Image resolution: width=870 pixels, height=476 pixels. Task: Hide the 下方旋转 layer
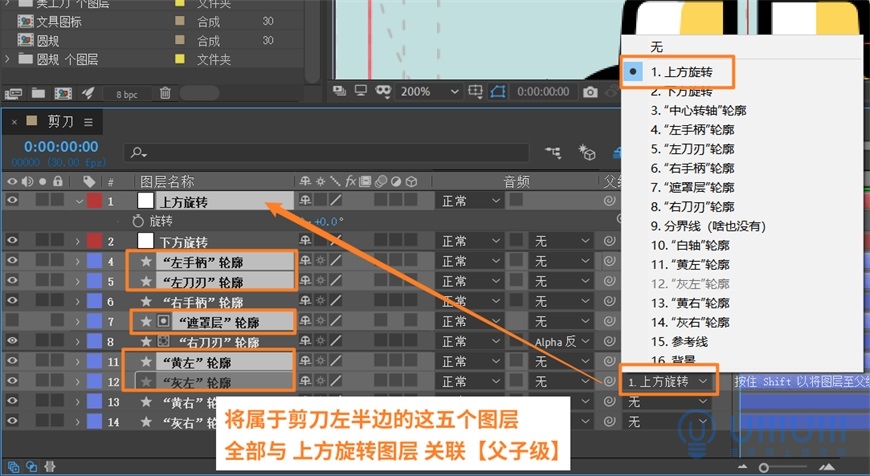pyautogui.click(x=12, y=240)
